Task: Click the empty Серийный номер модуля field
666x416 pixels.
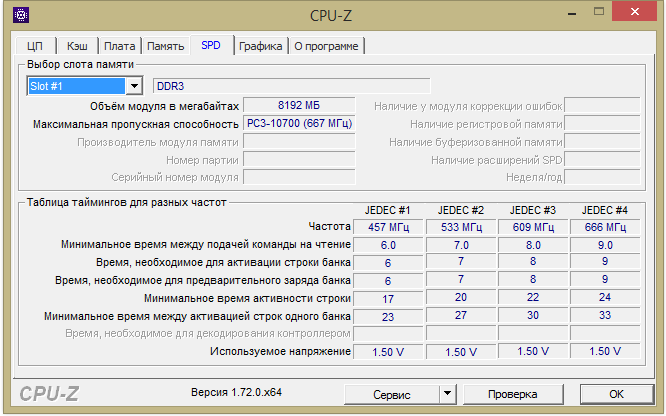Action: coord(299,177)
